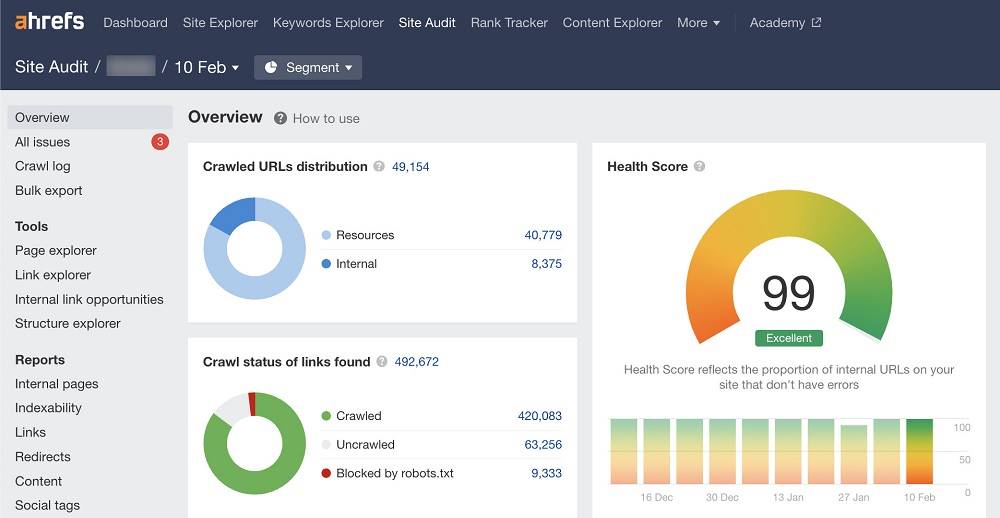Click the 10 Feb health score bar
Image resolution: width=1000 pixels, height=518 pixels.
click(x=919, y=450)
